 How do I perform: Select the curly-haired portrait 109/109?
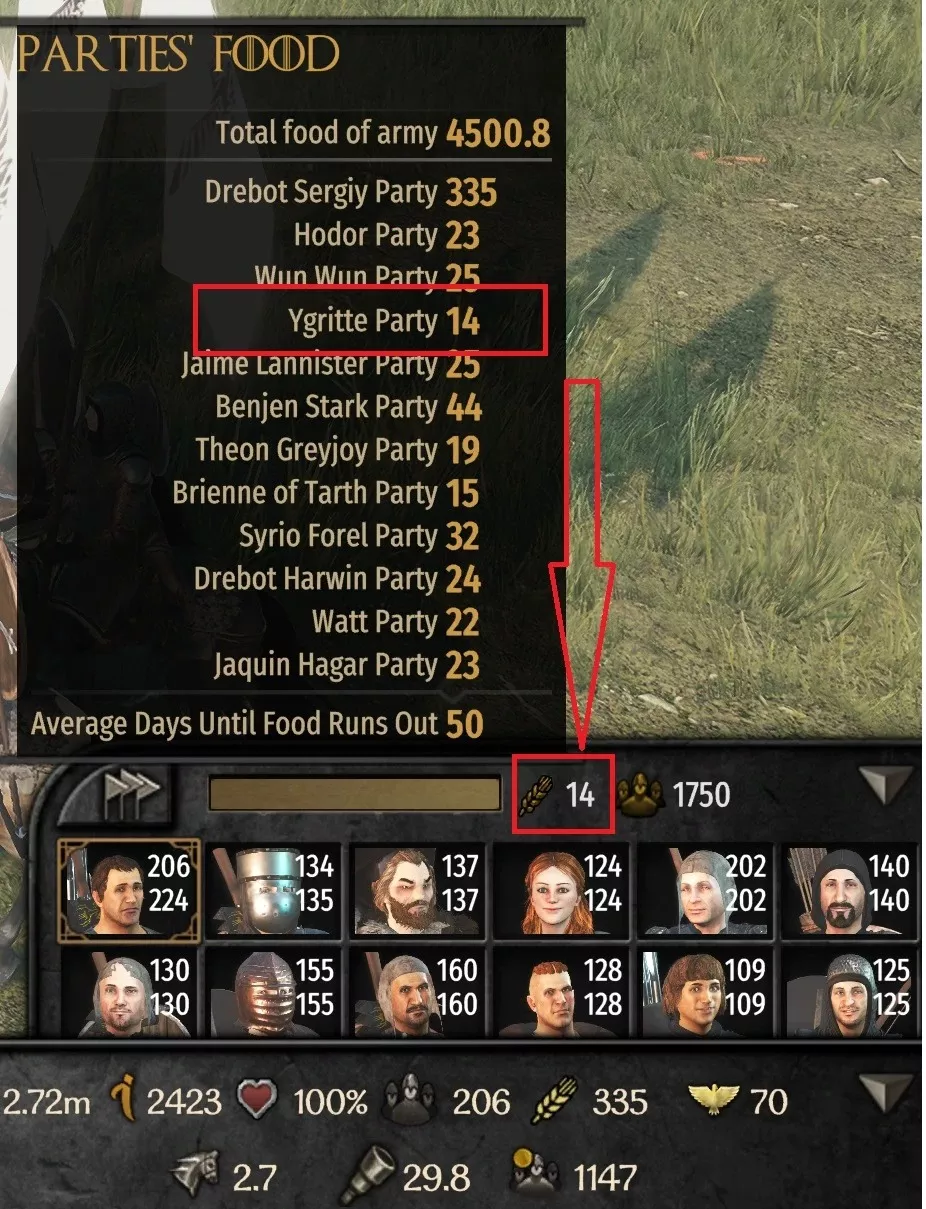tap(706, 992)
